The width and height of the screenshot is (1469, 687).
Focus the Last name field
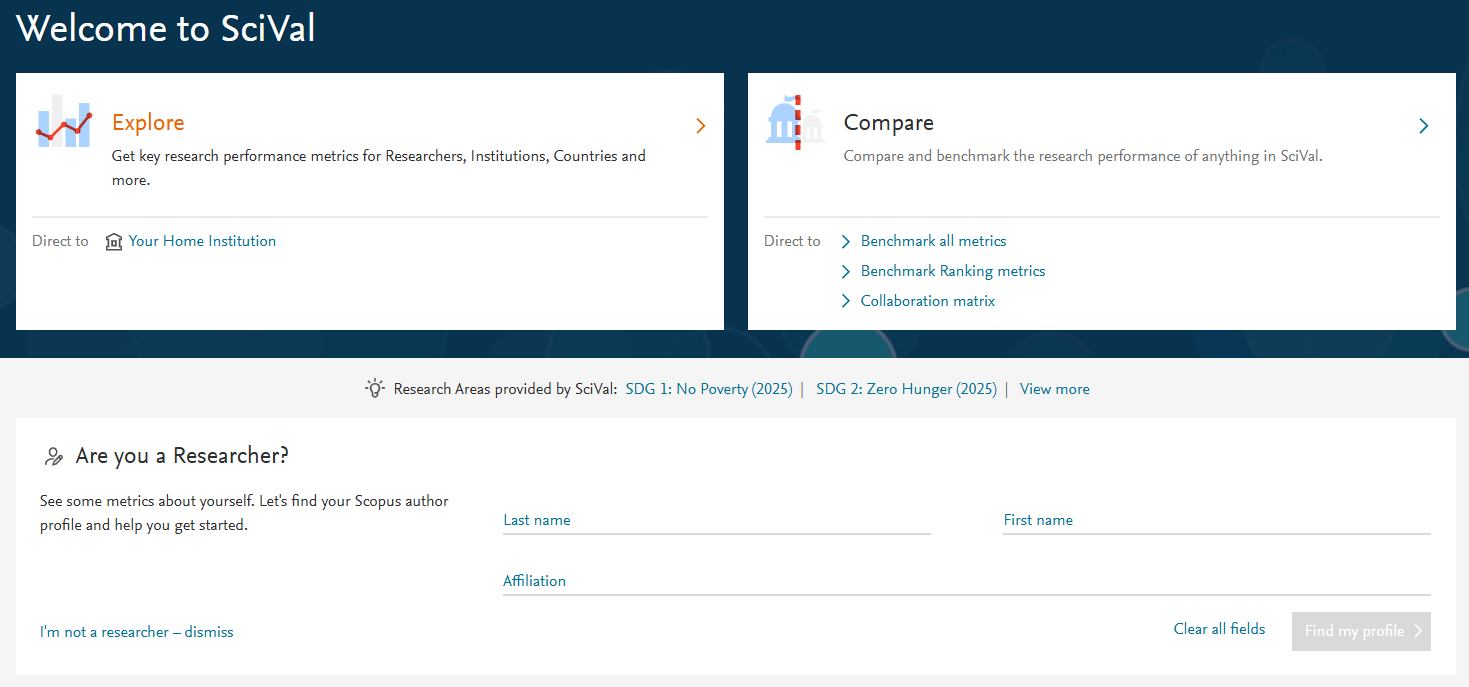[x=716, y=521]
